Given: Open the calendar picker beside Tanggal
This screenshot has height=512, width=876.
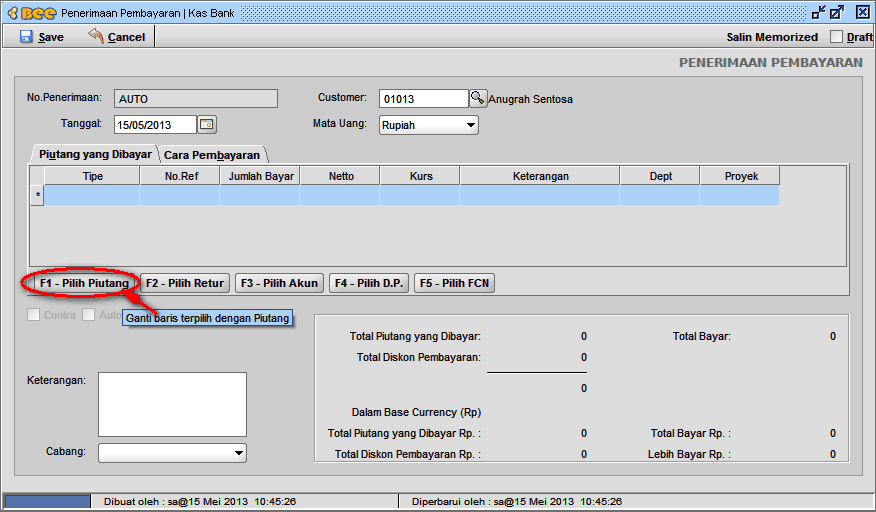Looking at the screenshot, I should [x=207, y=125].
